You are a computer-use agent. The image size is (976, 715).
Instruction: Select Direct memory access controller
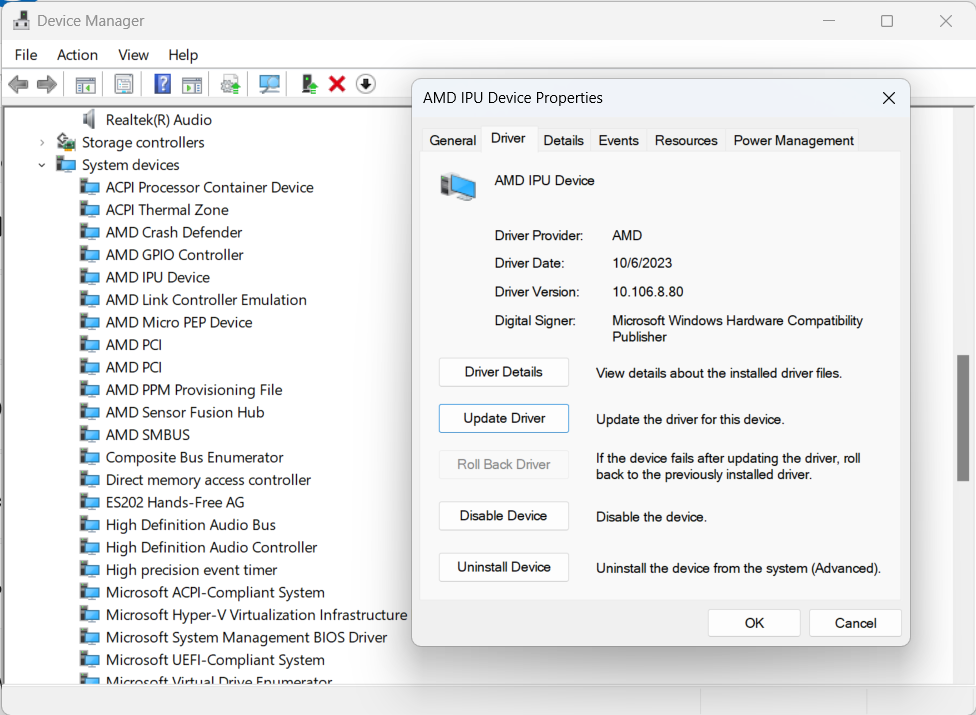(x=208, y=480)
